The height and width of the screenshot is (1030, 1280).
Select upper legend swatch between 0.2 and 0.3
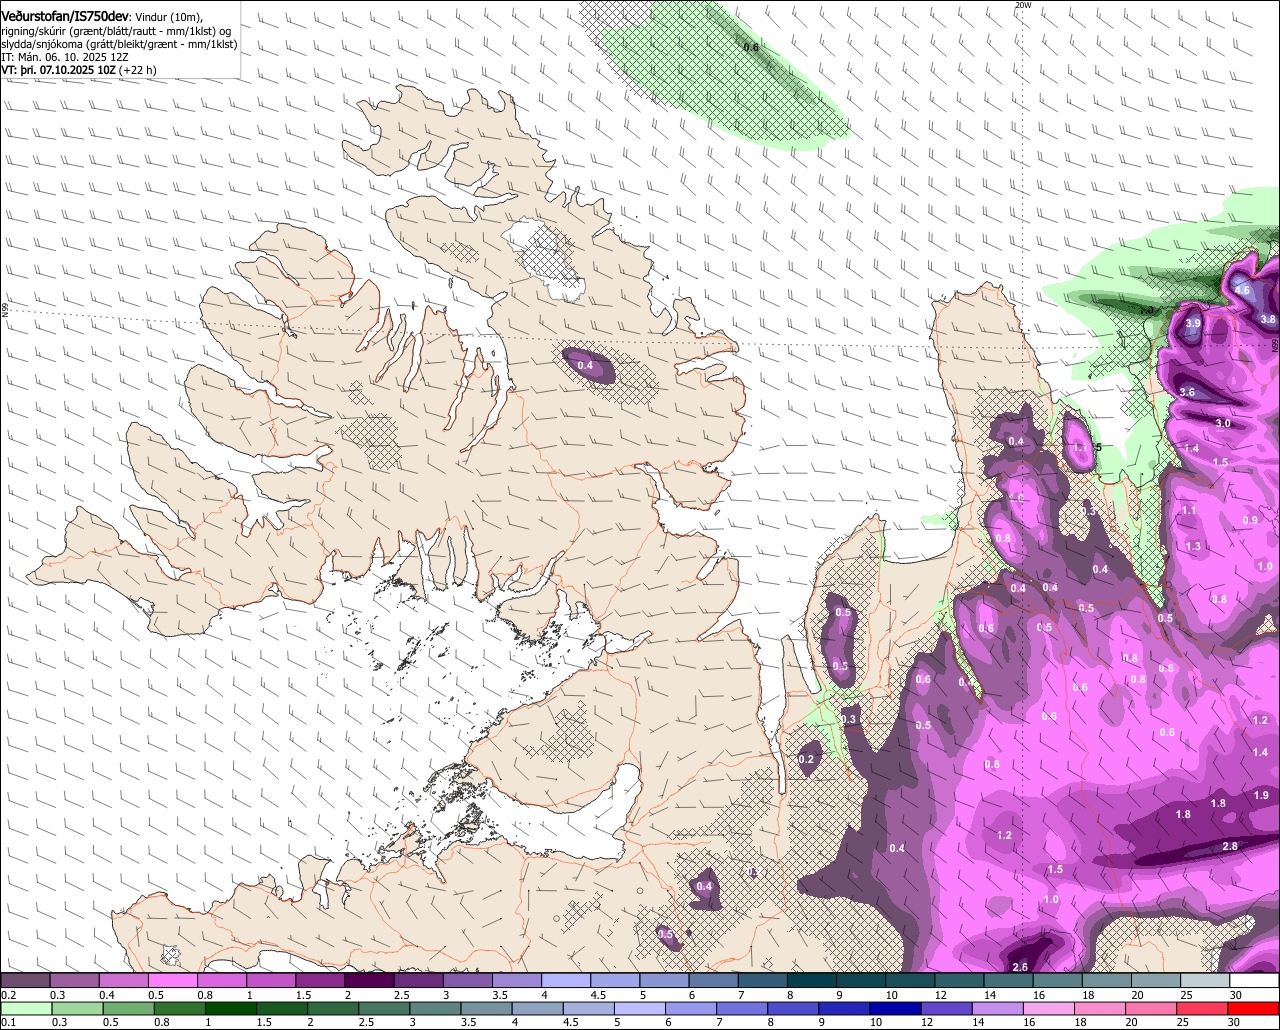[25, 980]
